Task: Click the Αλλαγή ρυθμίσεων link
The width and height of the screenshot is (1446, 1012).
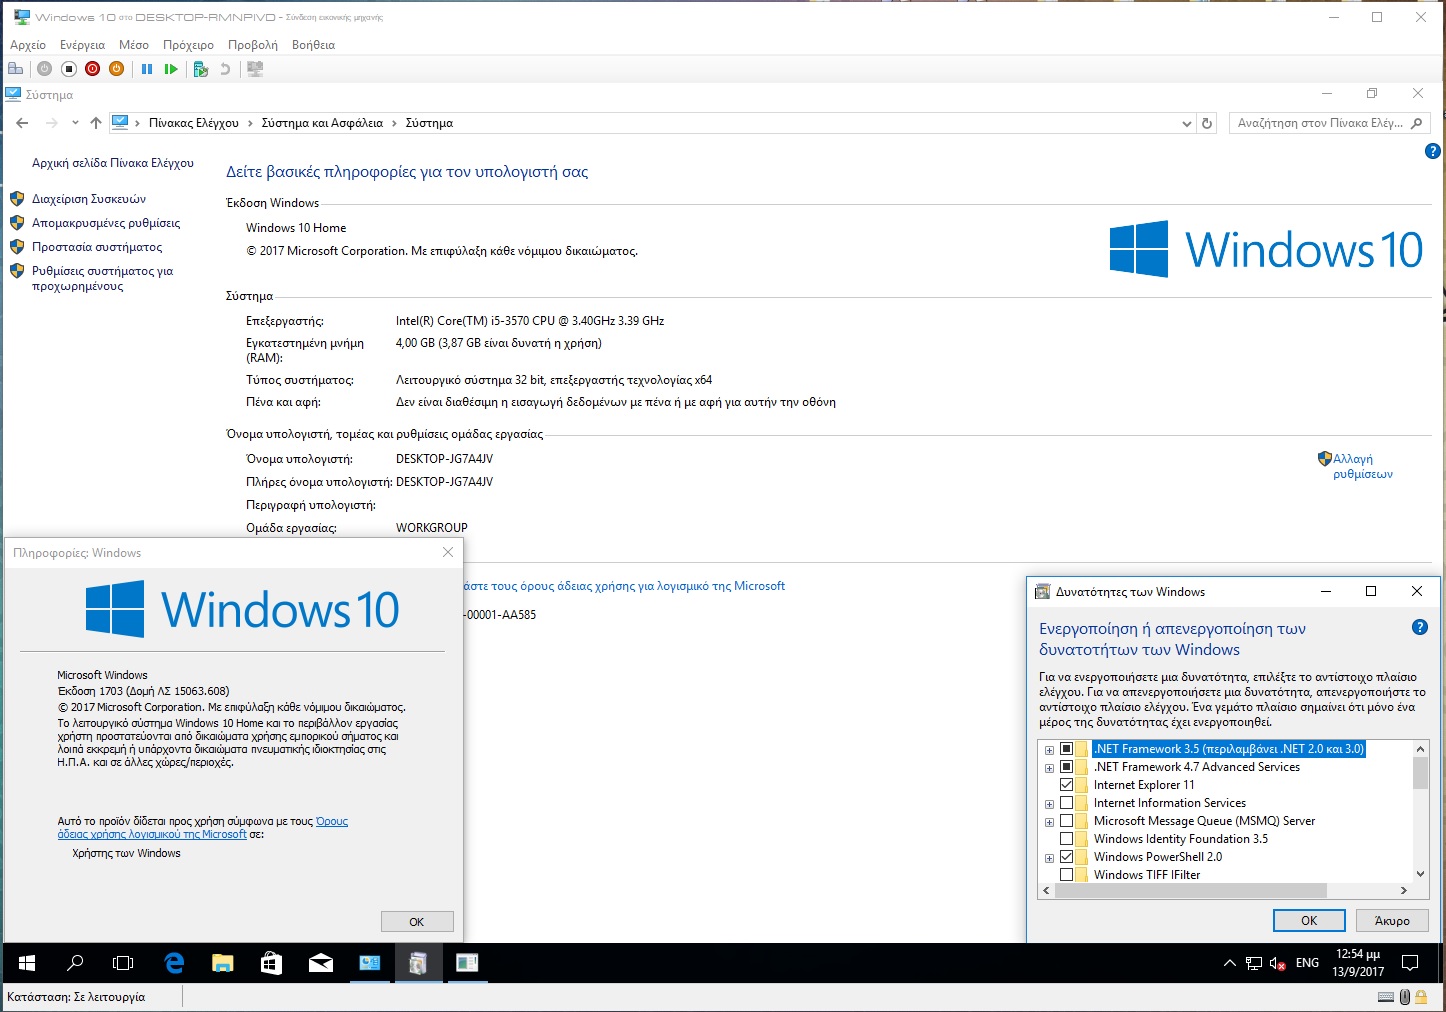Action: coord(1363,466)
